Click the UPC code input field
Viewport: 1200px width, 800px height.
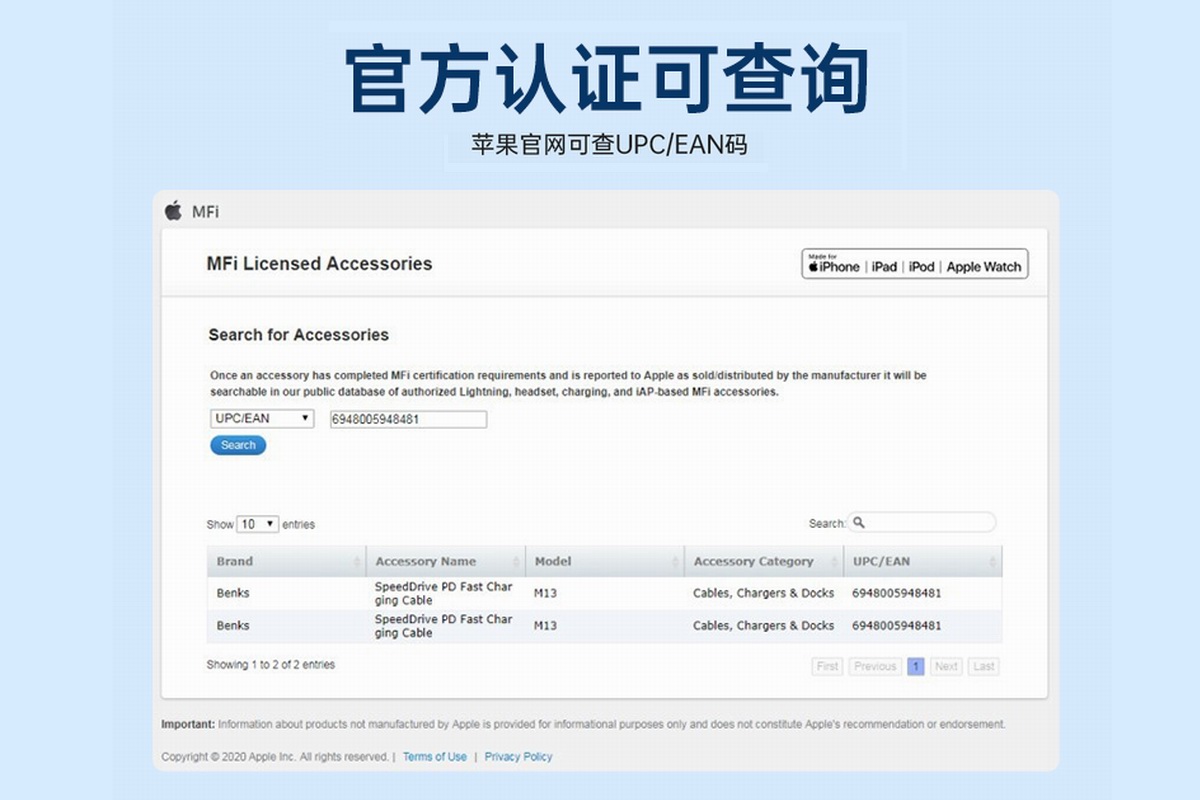408,420
